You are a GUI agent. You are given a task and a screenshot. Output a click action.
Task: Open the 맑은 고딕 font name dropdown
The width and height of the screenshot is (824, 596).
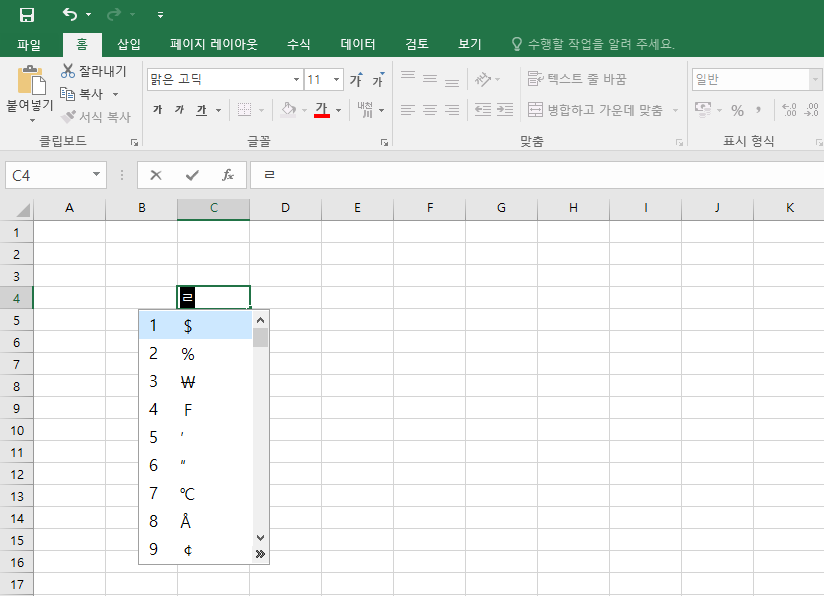[x=296, y=80]
